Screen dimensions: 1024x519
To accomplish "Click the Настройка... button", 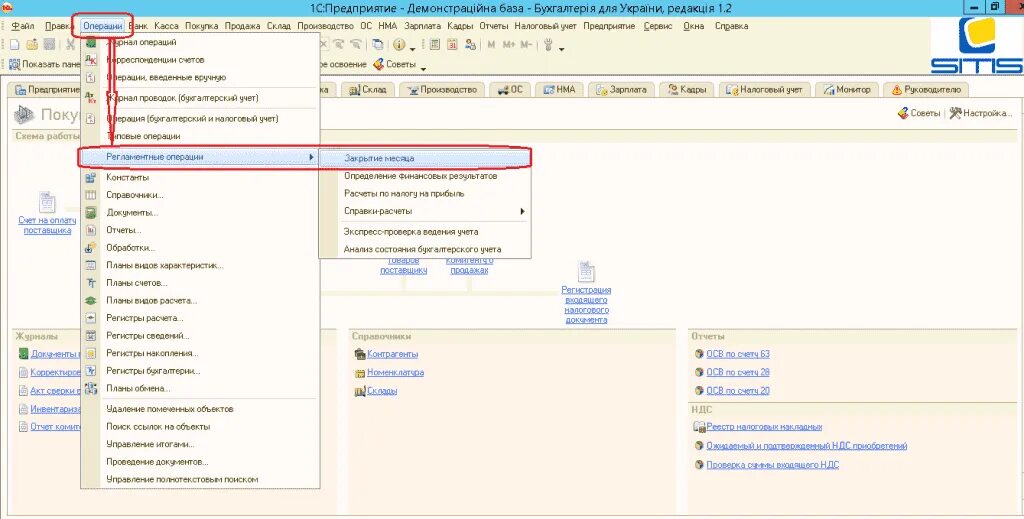I will pos(981,114).
